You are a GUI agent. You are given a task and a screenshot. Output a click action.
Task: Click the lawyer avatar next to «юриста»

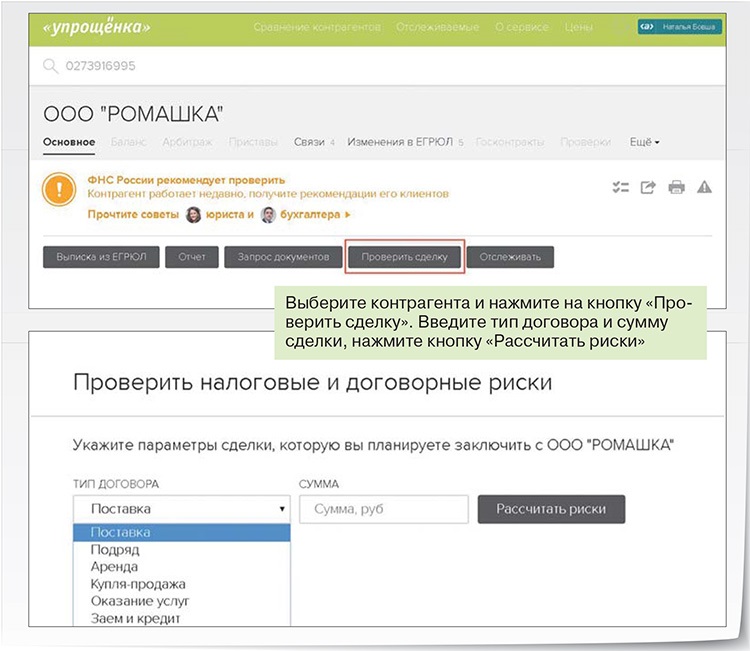[194, 214]
